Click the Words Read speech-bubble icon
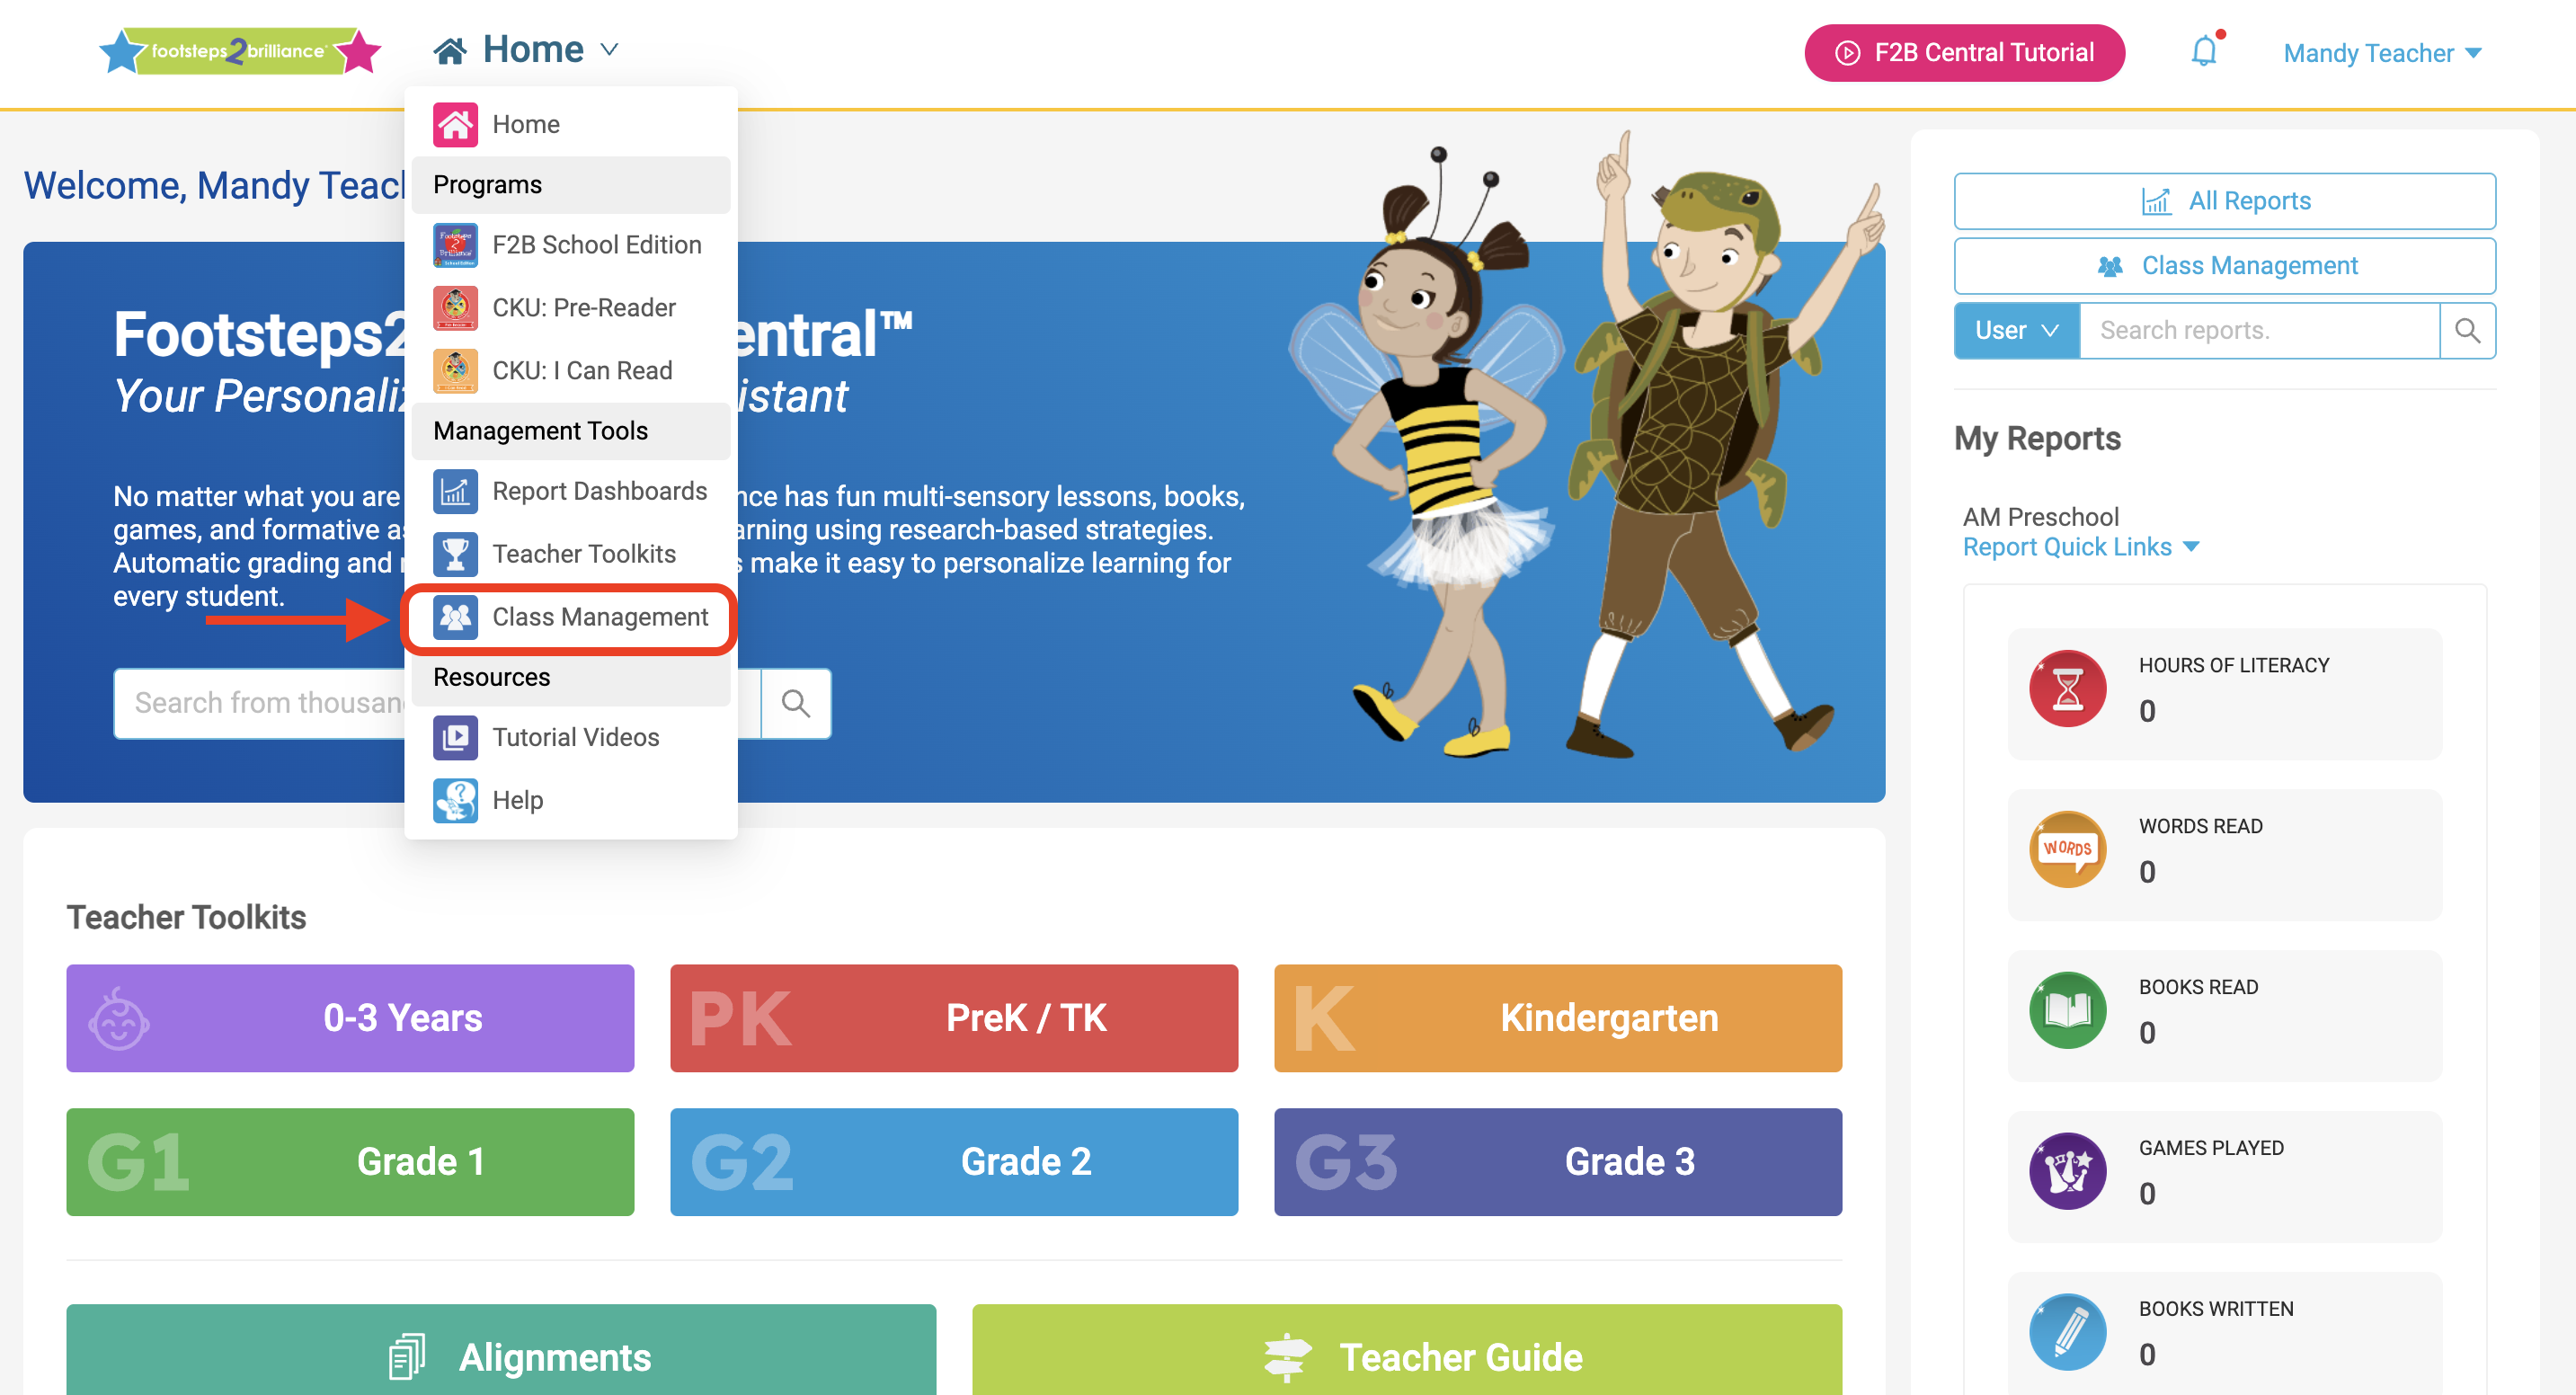2576x1395 pixels. coord(2066,850)
